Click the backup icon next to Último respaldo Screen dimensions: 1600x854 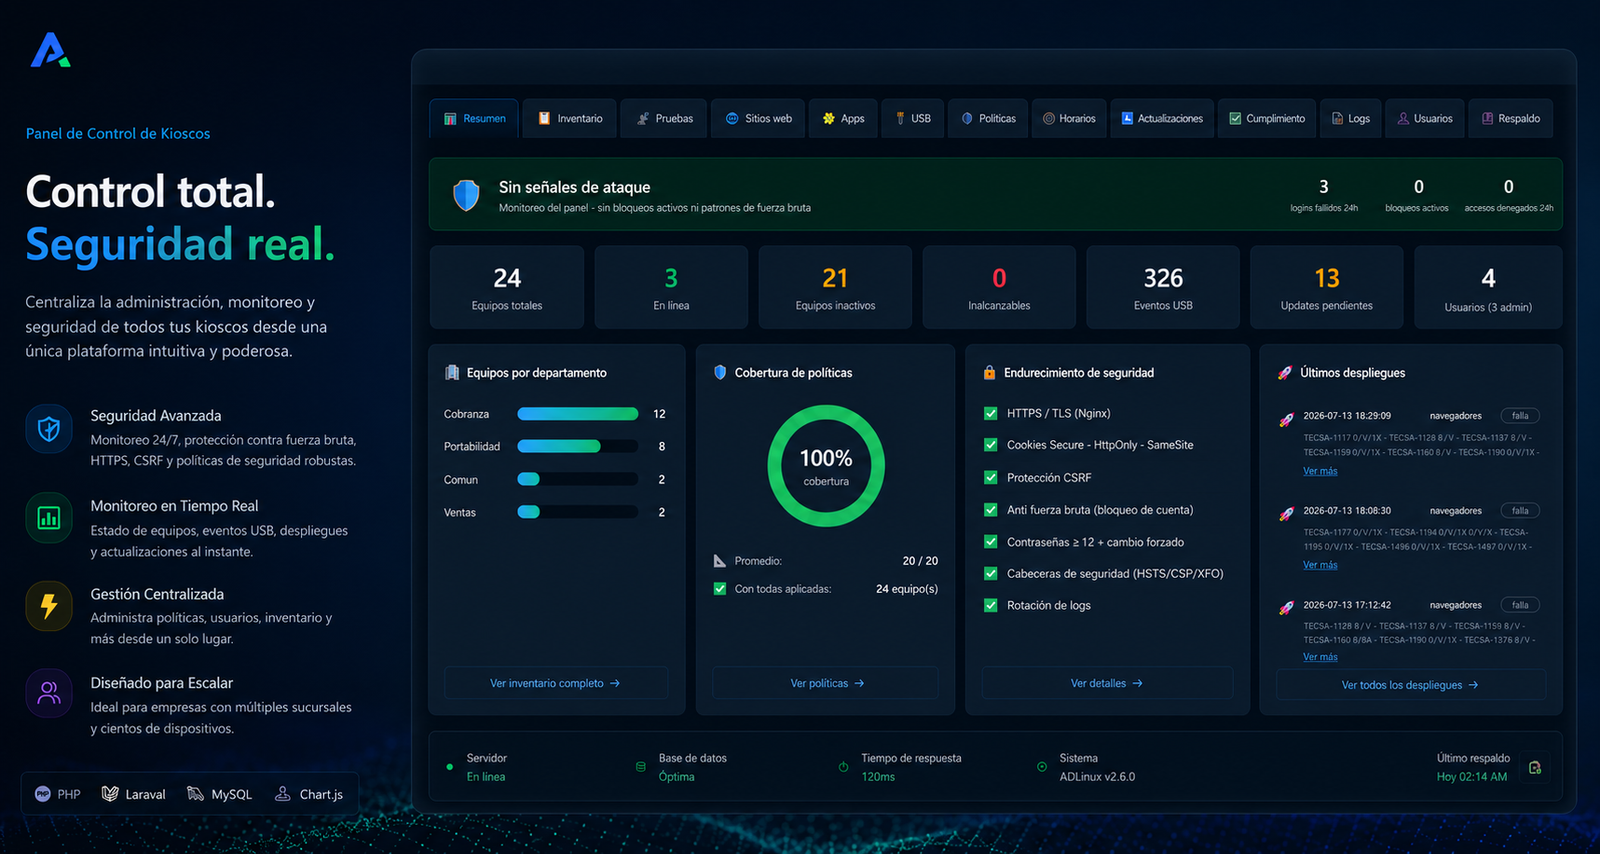[x=1535, y=767]
